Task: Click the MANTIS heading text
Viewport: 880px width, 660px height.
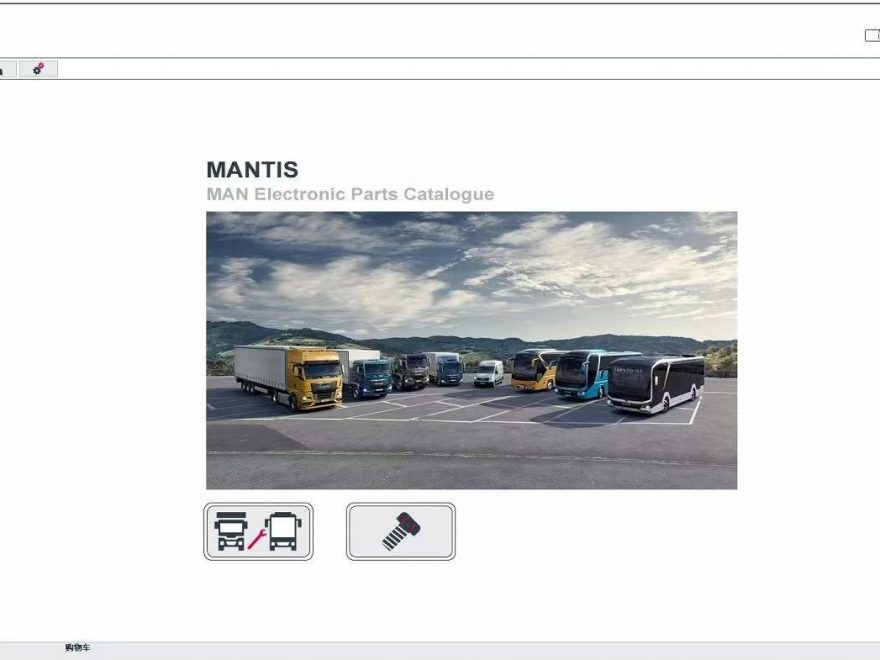Action: (253, 169)
